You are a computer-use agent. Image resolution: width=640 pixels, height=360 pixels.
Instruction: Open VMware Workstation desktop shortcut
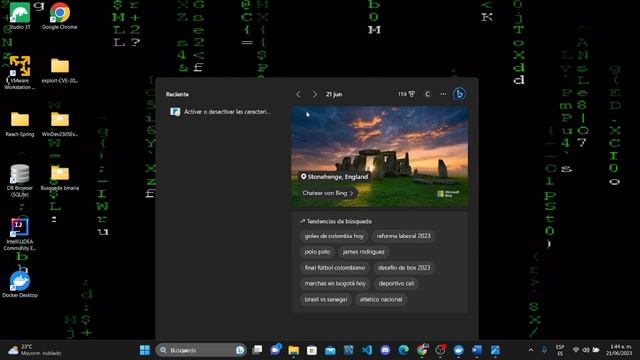[x=20, y=73]
